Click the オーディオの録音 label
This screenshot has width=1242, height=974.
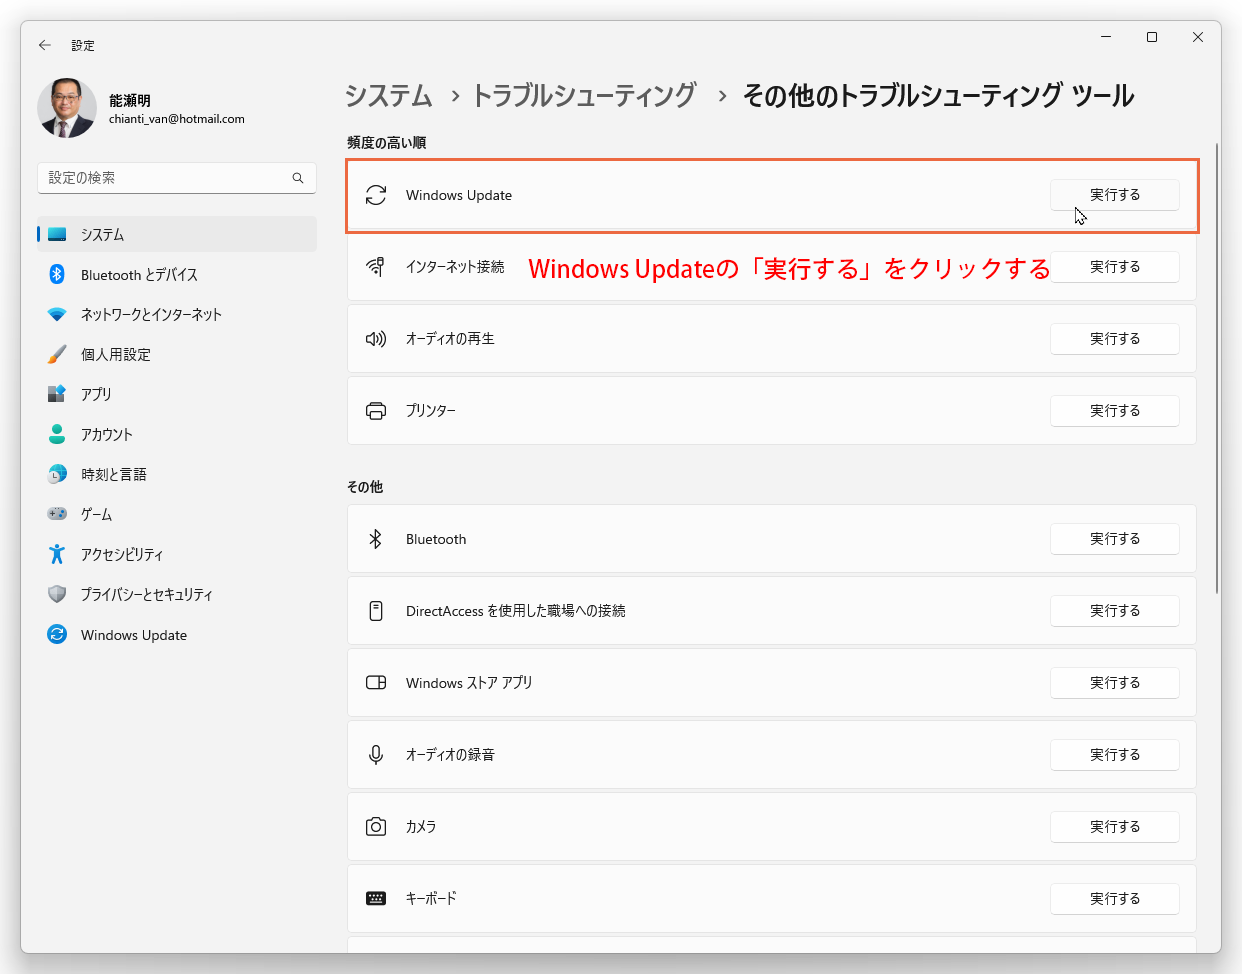(x=450, y=755)
